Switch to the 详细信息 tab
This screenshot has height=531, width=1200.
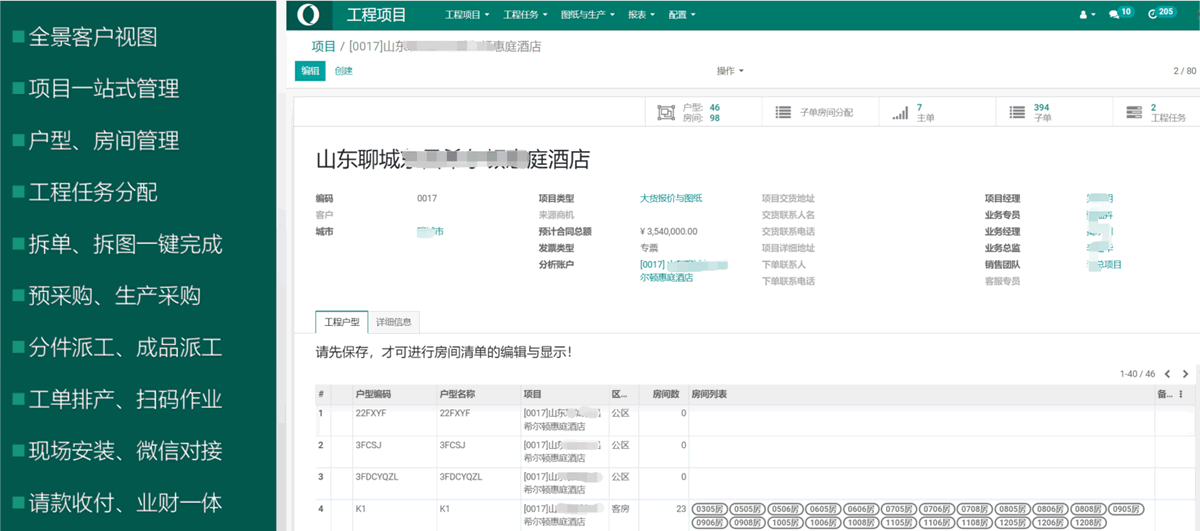click(x=394, y=323)
